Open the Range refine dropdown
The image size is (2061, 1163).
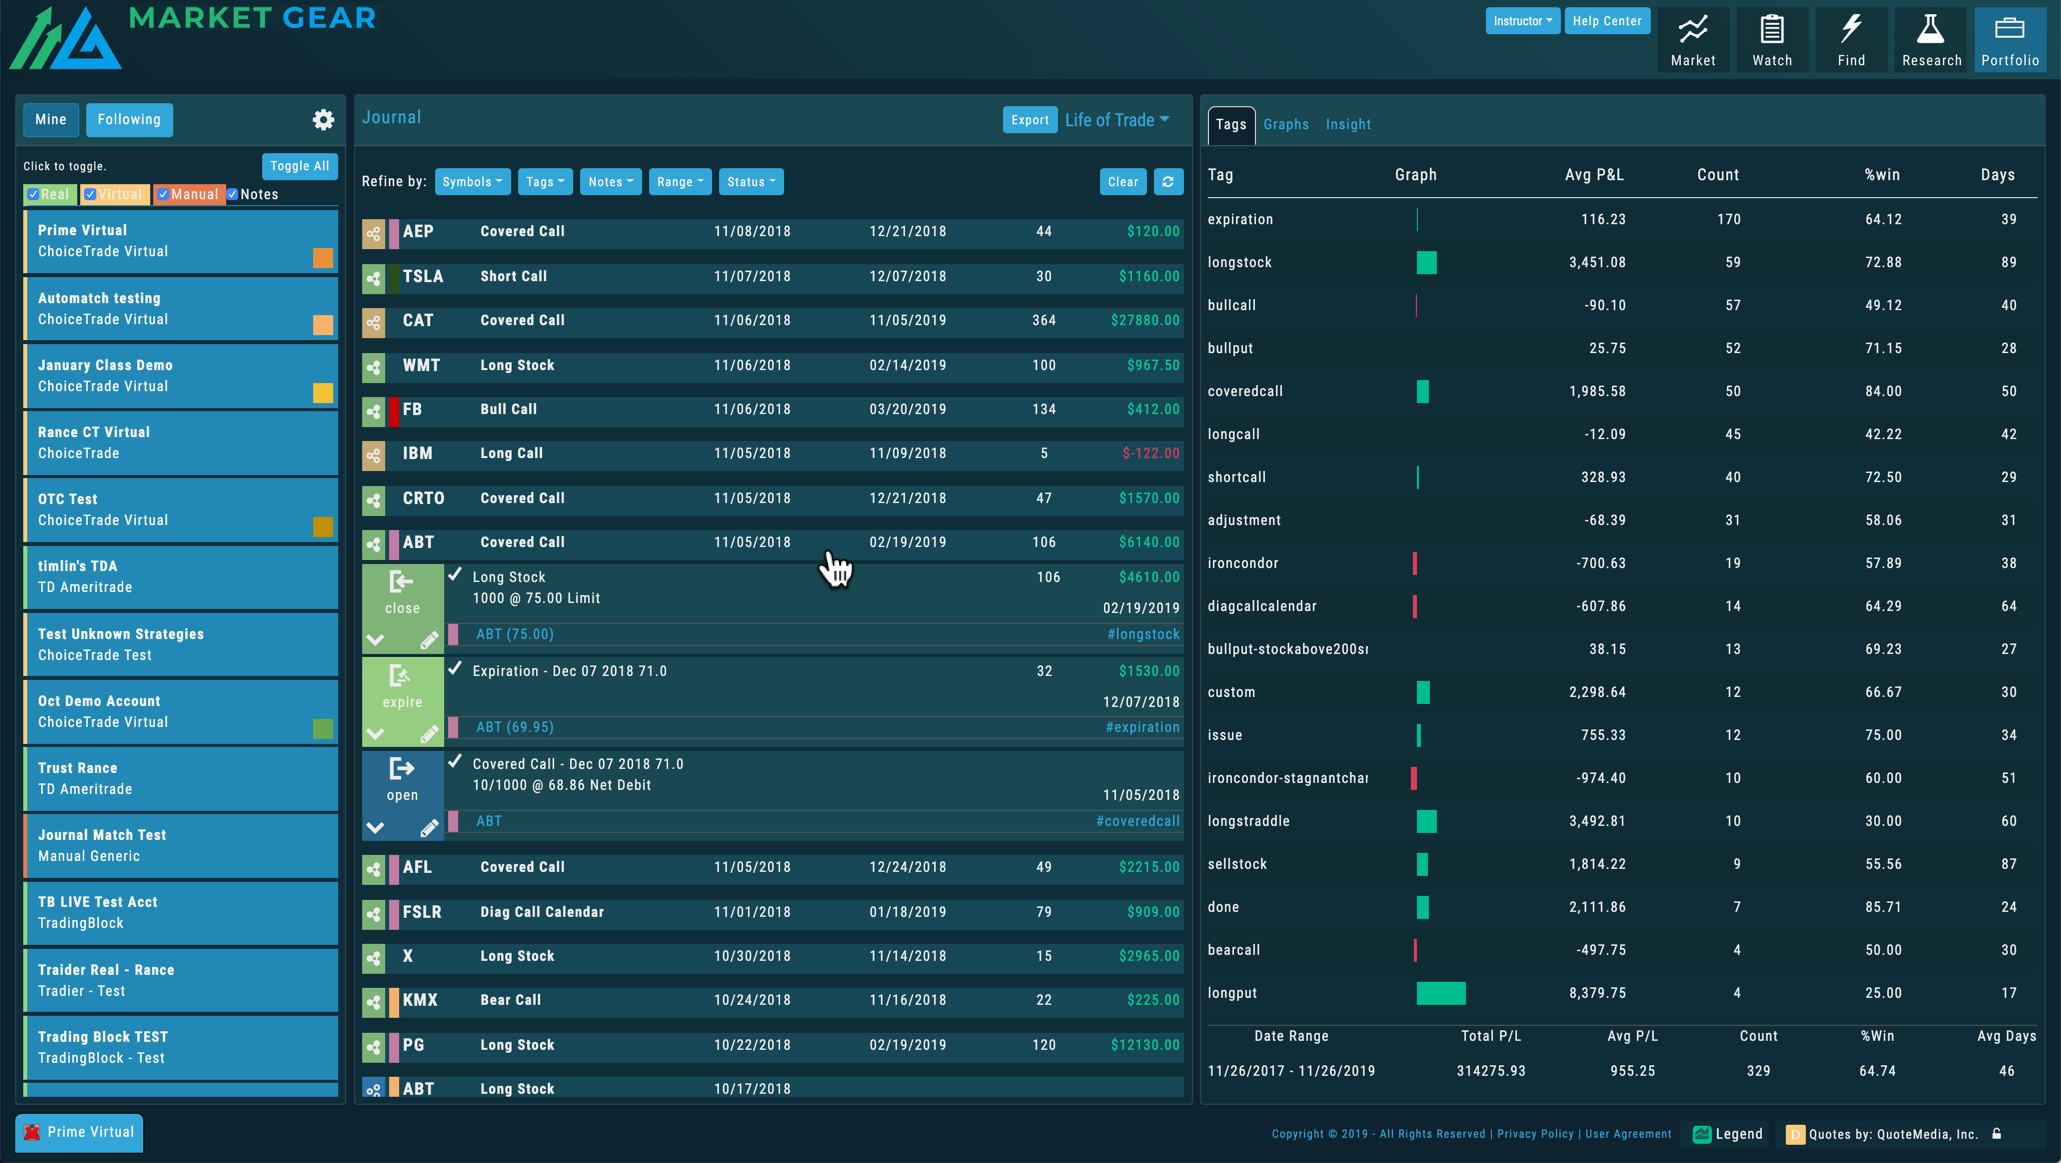(680, 182)
